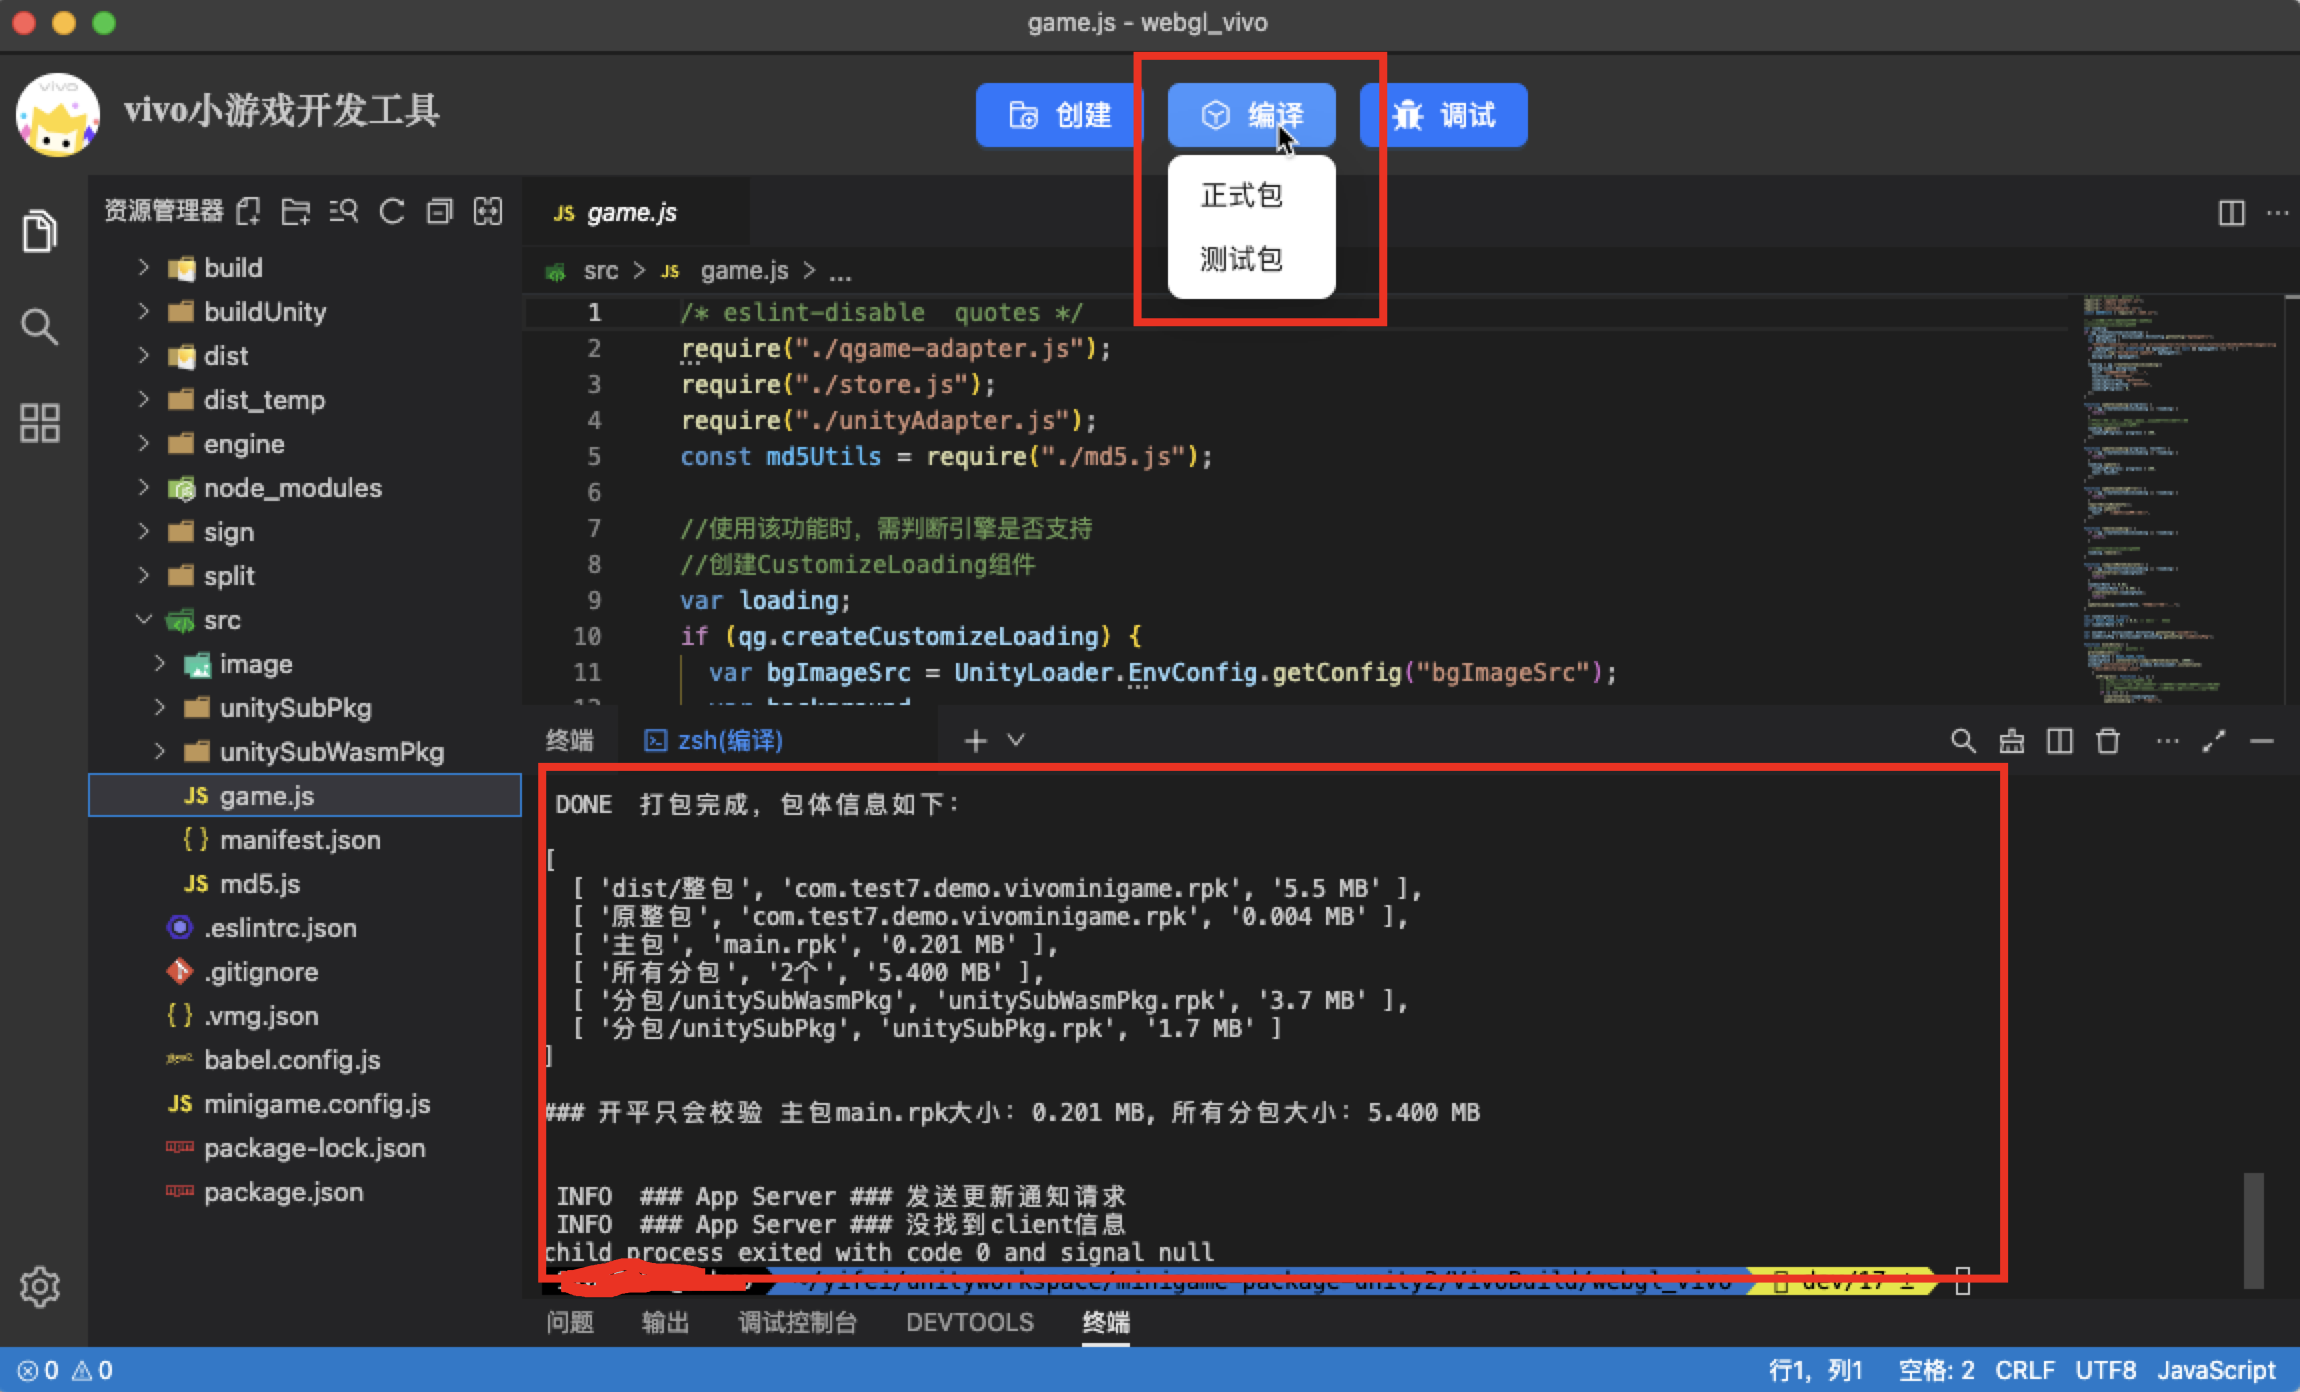Click the vivo mascot logo
Image resolution: width=2300 pixels, height=1392 pixels.
(x=57, y=114)
